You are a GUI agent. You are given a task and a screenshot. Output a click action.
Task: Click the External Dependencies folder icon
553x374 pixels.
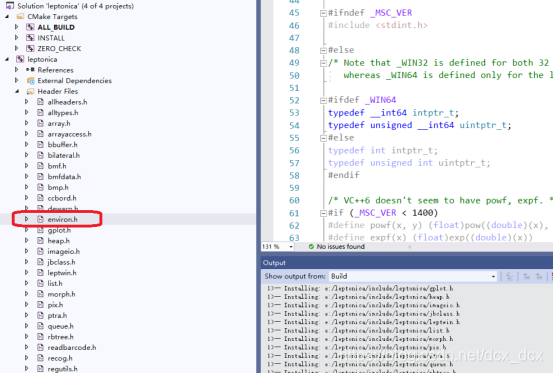(x=30, y=80)
